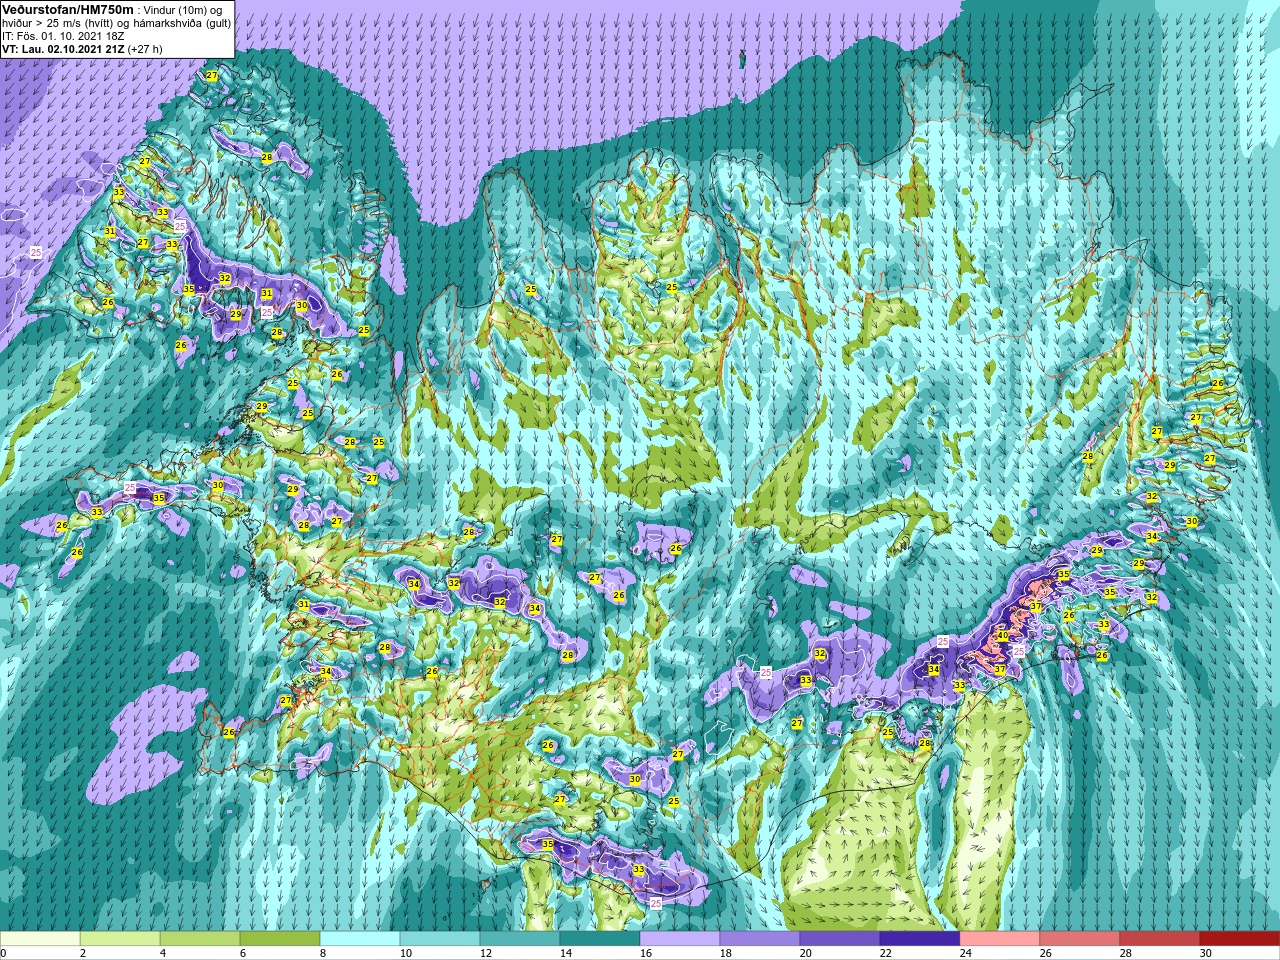The width and height of the screenshot is (1280, 960).
Task: Choose the olive green 6–8 m/s legend swatch
Action: 280,939
